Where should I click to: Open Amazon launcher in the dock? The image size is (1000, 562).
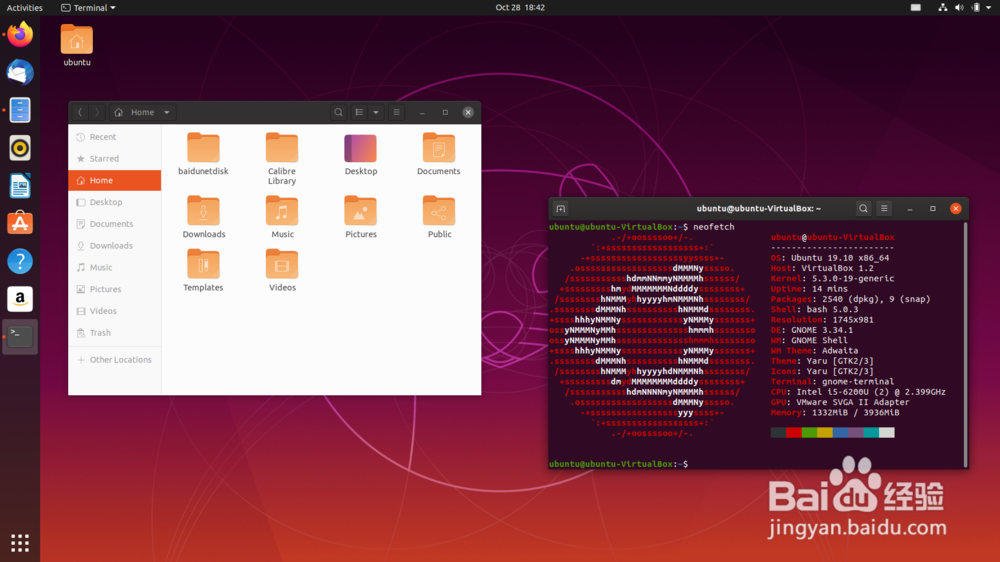pos(20,299)
